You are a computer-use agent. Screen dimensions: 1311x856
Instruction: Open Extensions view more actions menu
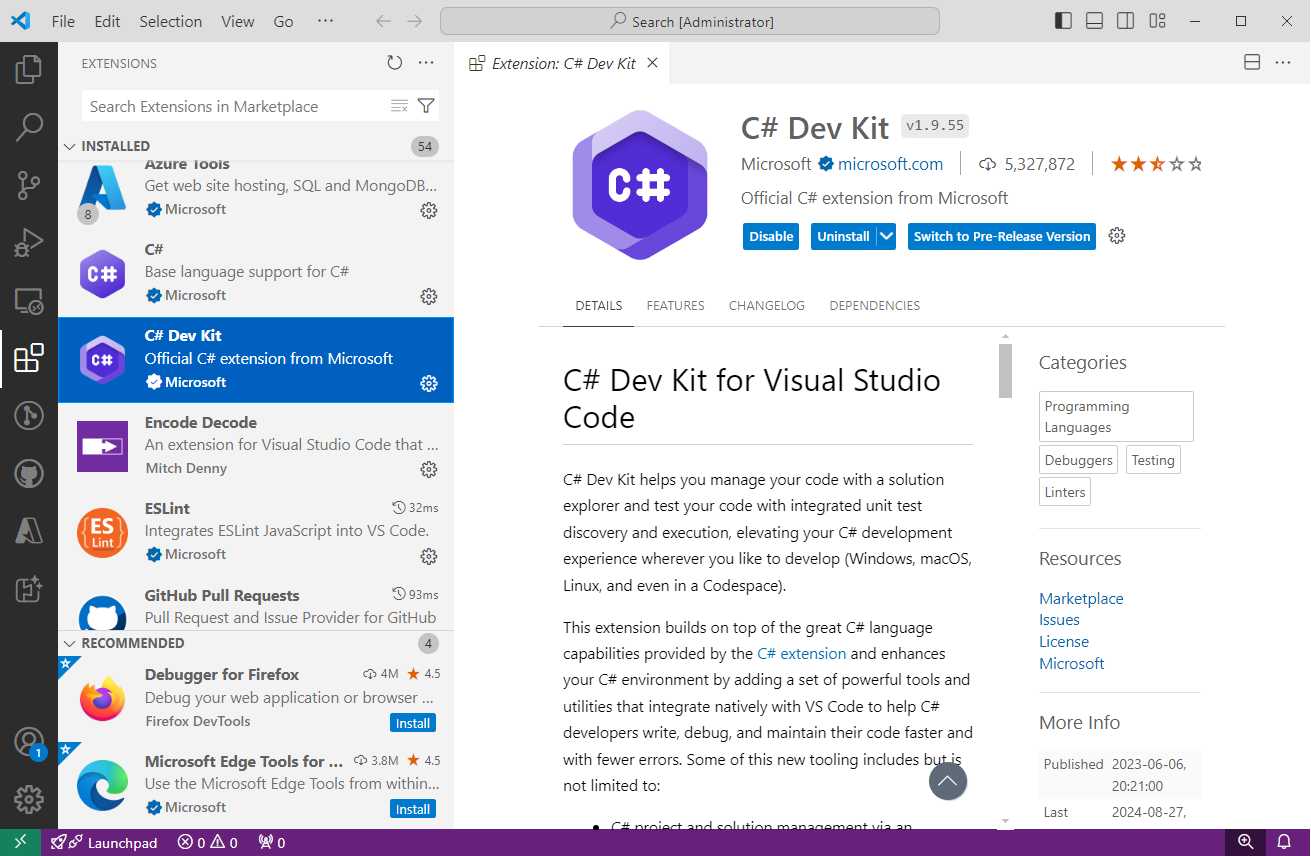[x=426, y=63]
